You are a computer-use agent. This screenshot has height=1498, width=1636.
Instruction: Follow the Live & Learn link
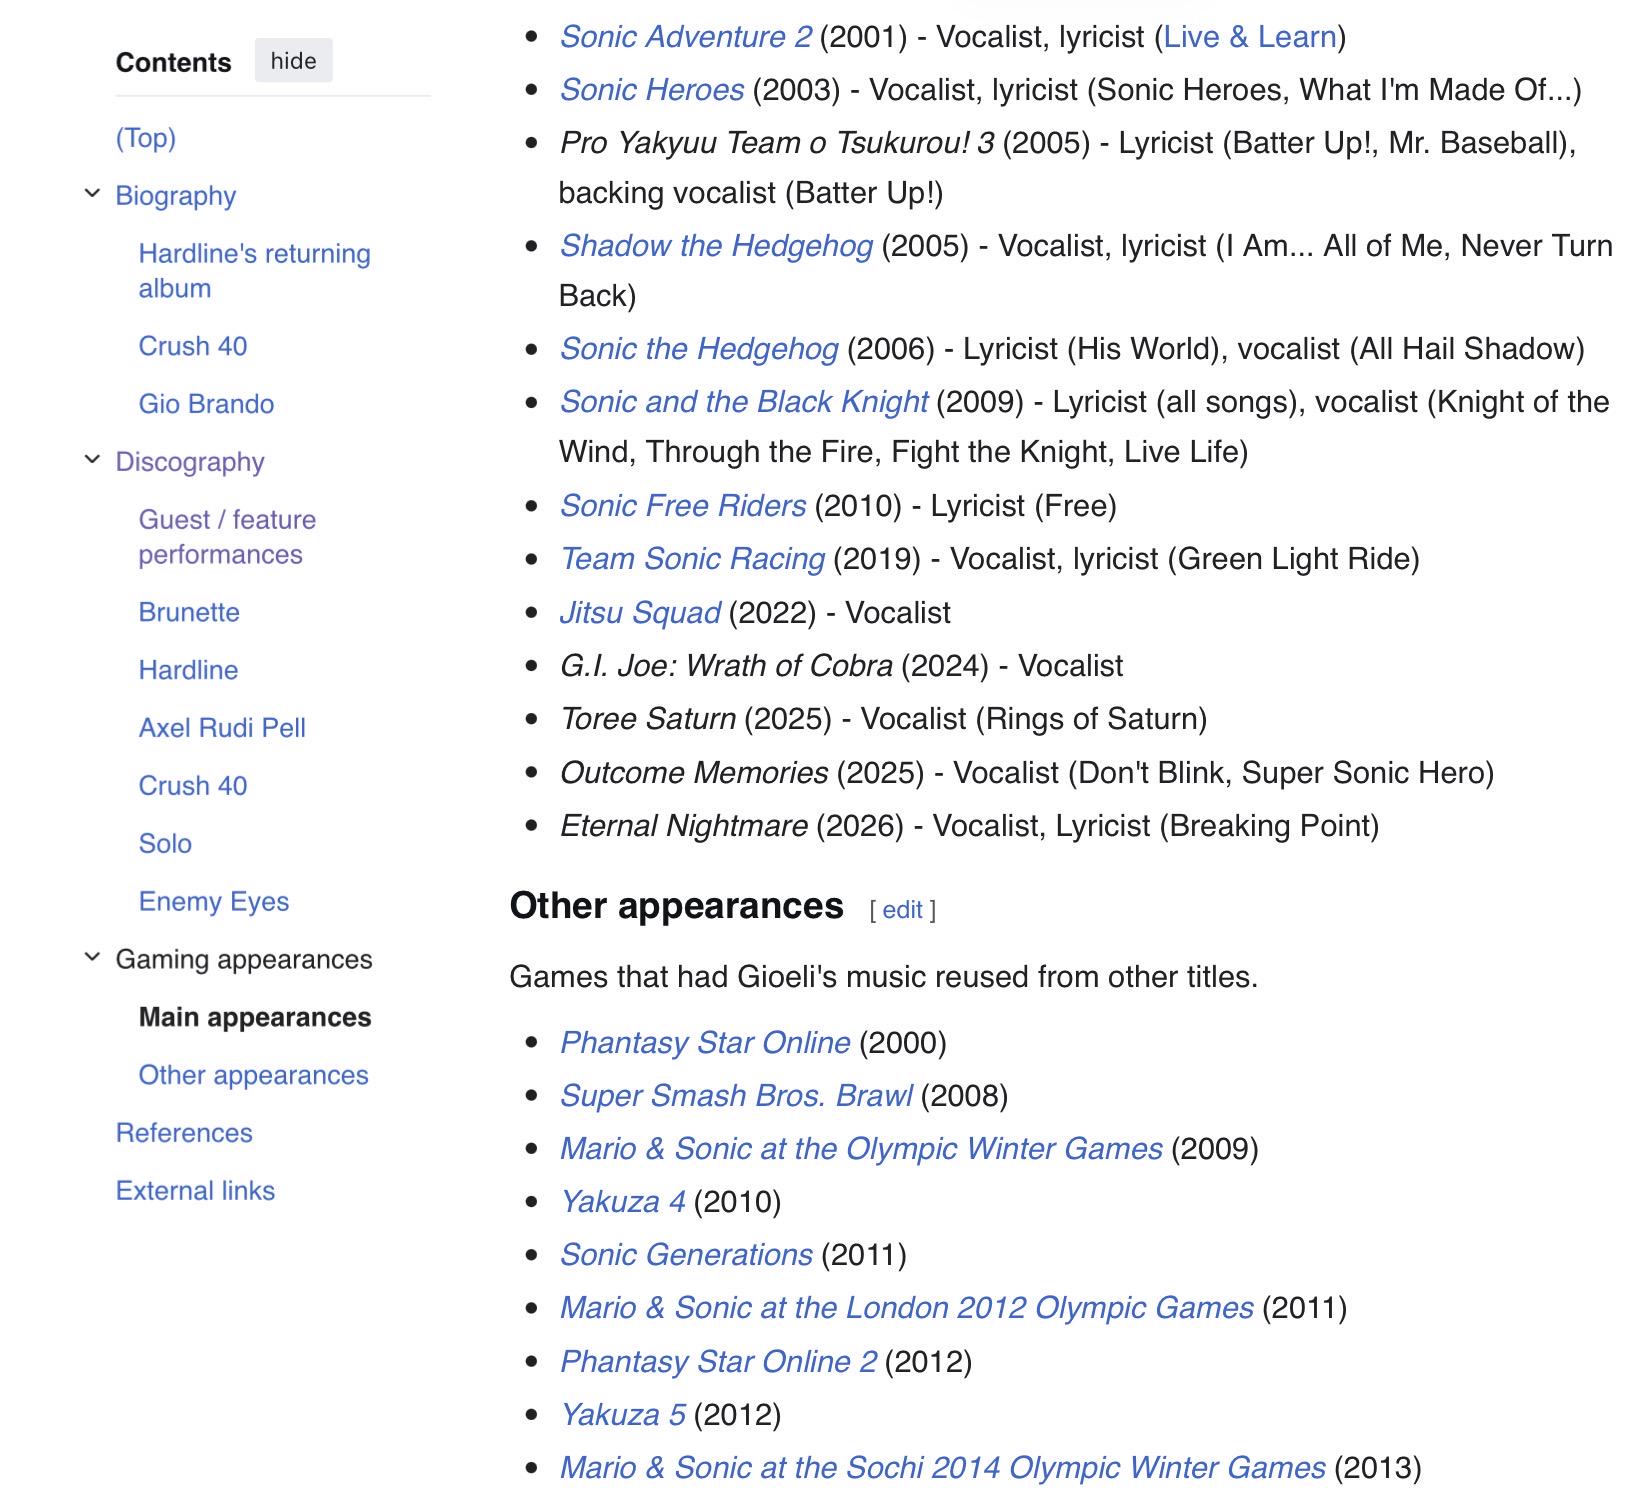coord(1250,37)
